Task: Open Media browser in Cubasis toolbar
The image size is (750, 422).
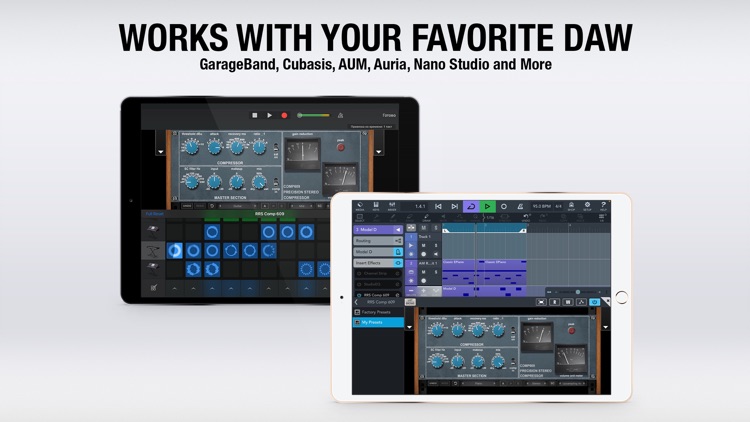Action: pos(360,206)
